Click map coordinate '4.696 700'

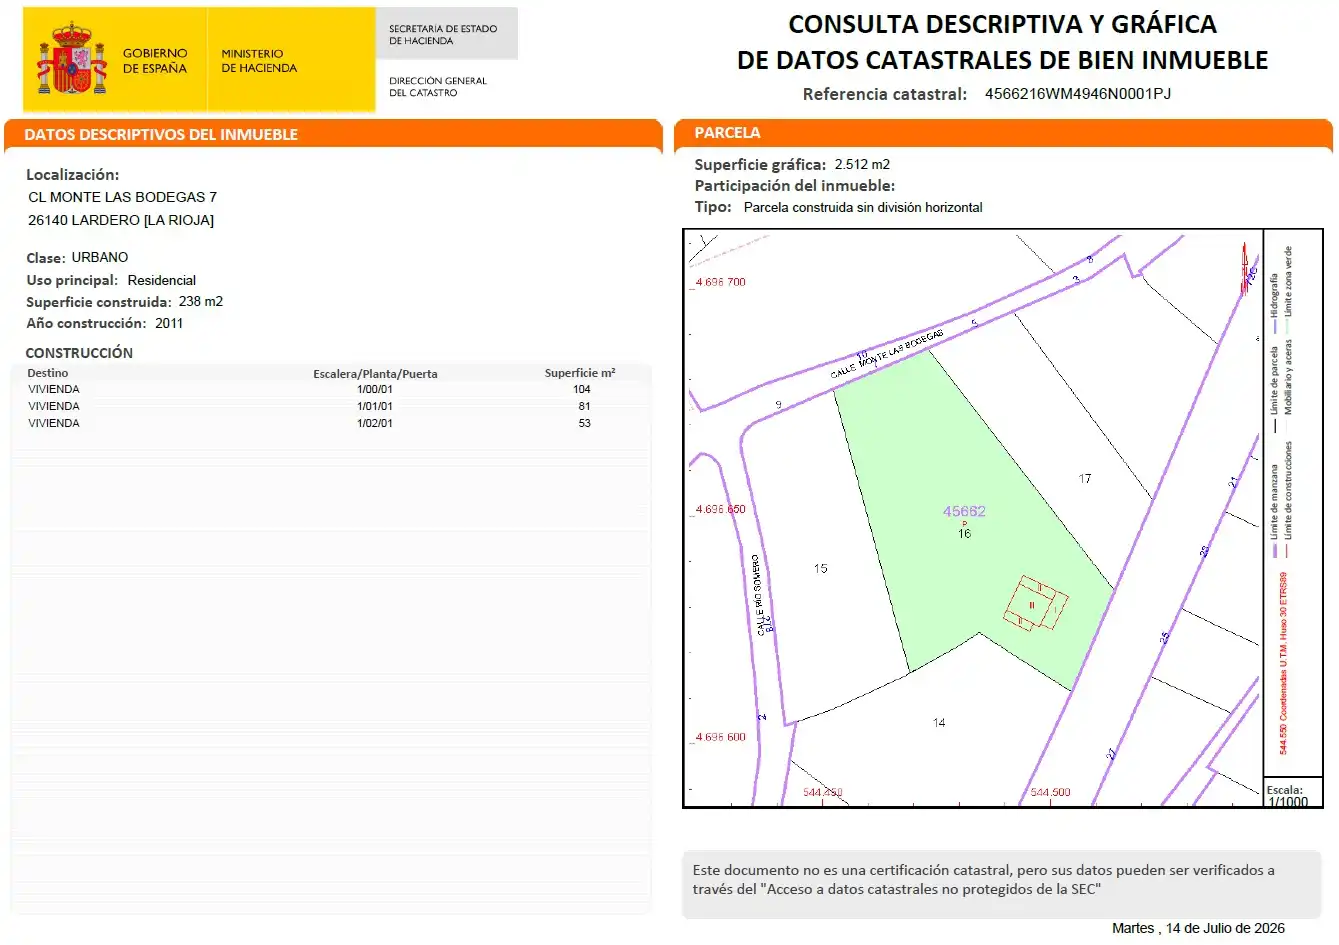click(x=720, y=282)
